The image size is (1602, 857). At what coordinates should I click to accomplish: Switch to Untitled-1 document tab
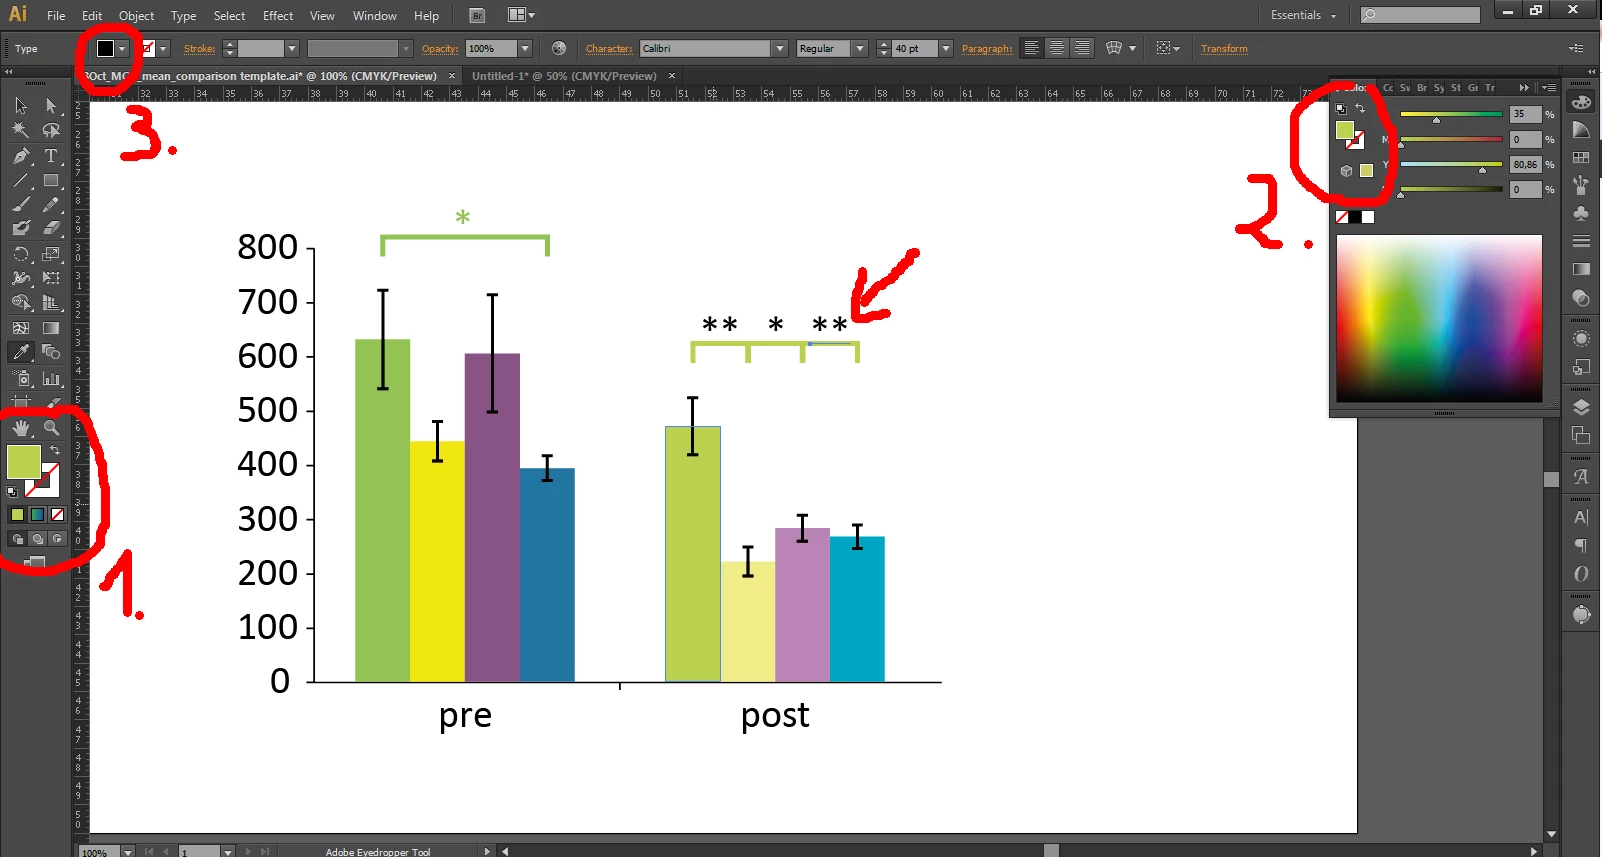pyautogui.click(x=564, y=76)
